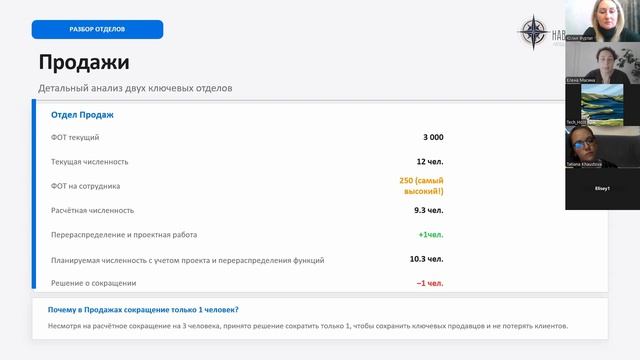Click the «Текущая численность» row label
640x360 pixels.
(89, 162)
